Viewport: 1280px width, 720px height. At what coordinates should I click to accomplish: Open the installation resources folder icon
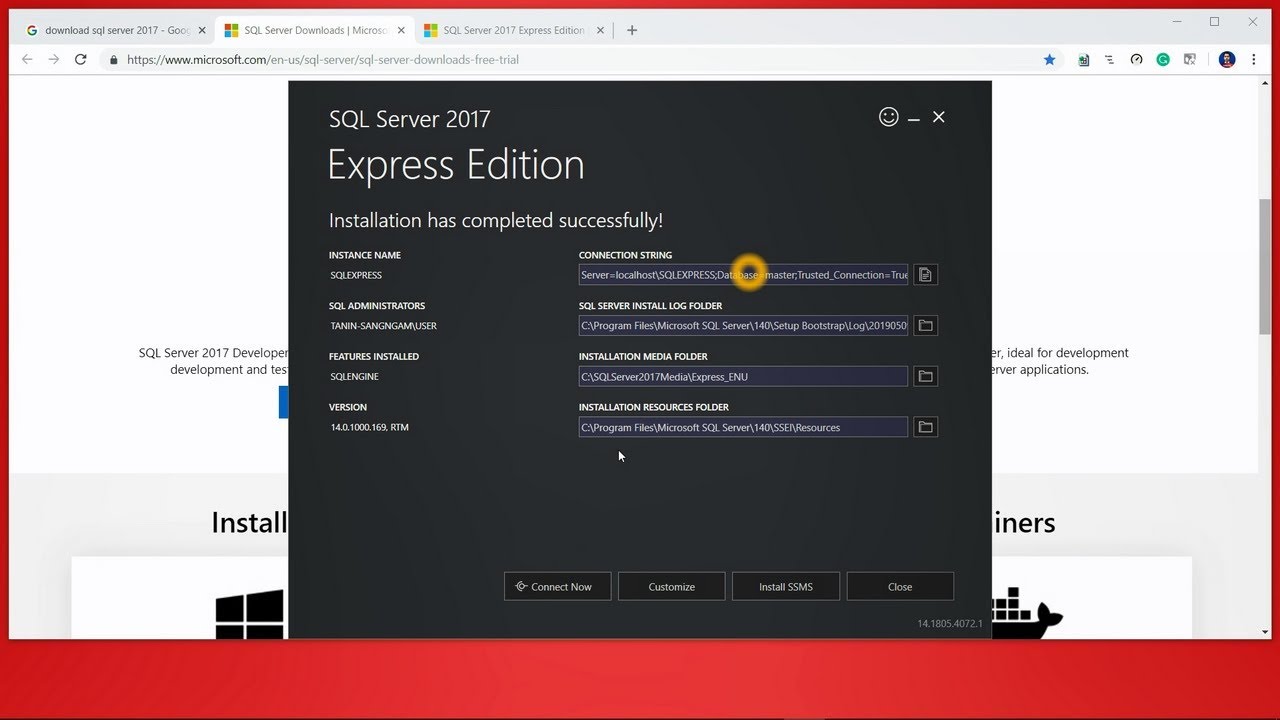[925, 427]
